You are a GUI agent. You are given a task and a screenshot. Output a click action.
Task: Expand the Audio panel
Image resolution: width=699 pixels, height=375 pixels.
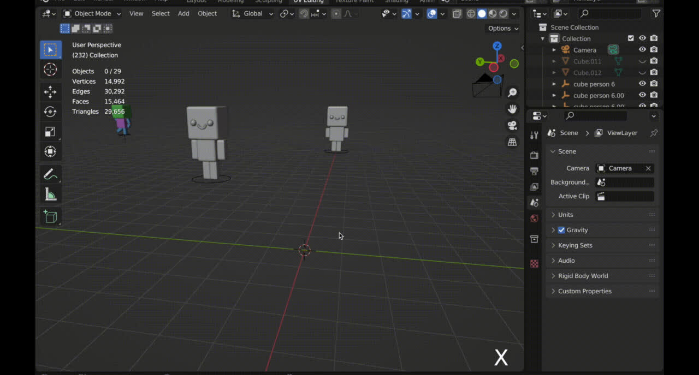(602, 260)
